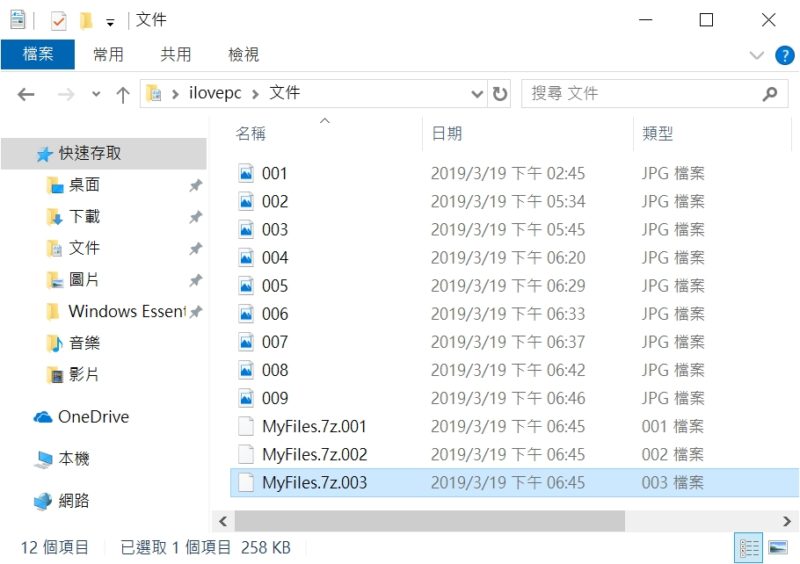Expand the ribbon with the chevron
800x564 pixels.
(x=756, y=55)
